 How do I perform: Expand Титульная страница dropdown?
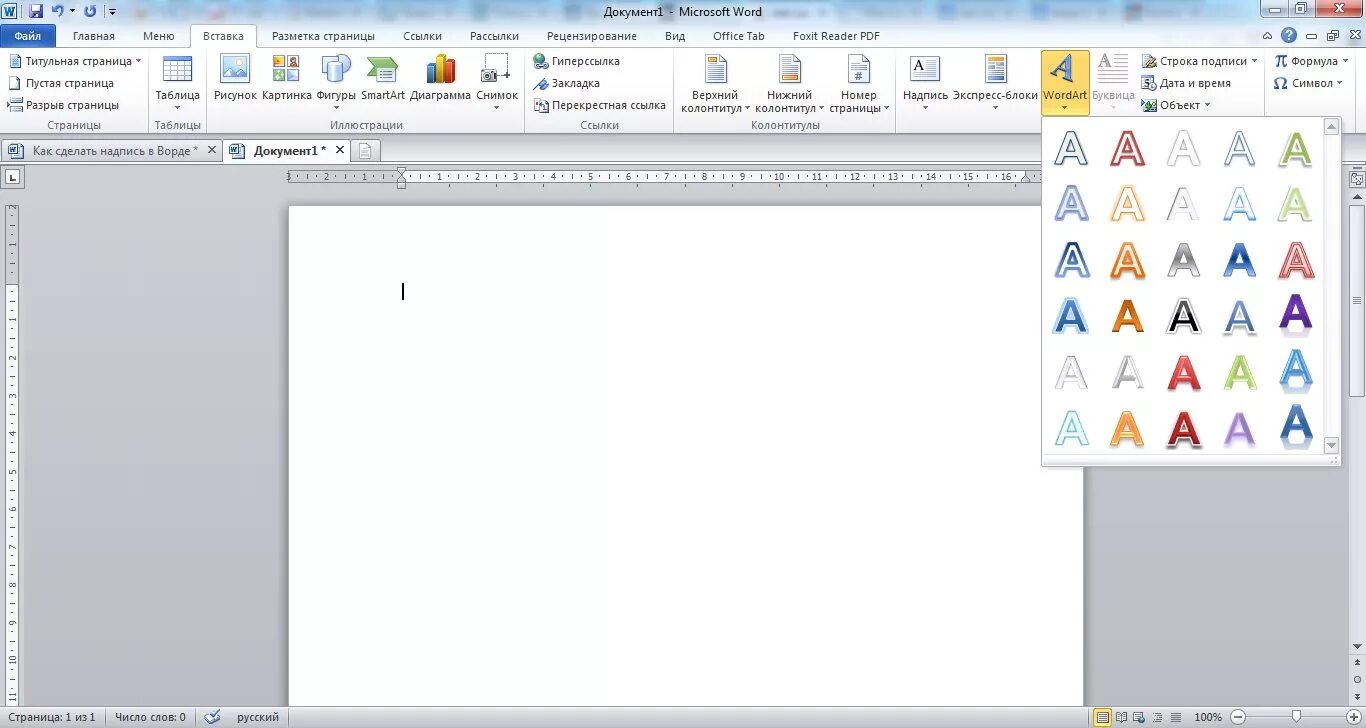tap(139, 61)
